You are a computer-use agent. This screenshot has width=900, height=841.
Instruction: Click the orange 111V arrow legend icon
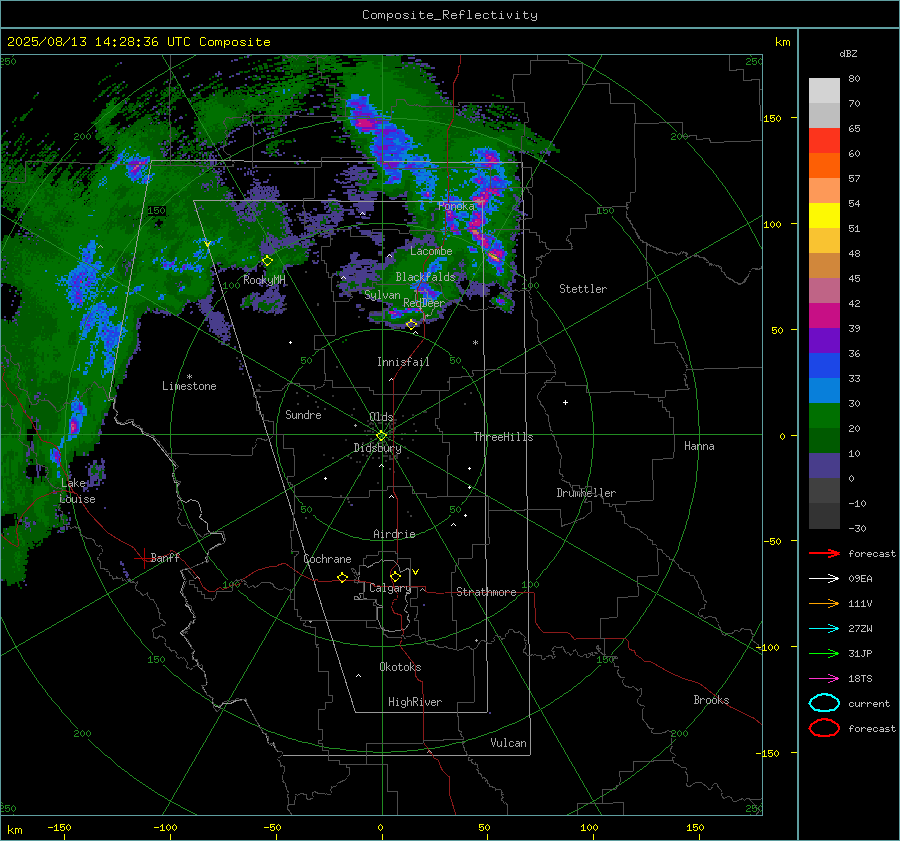pos(824,603)
